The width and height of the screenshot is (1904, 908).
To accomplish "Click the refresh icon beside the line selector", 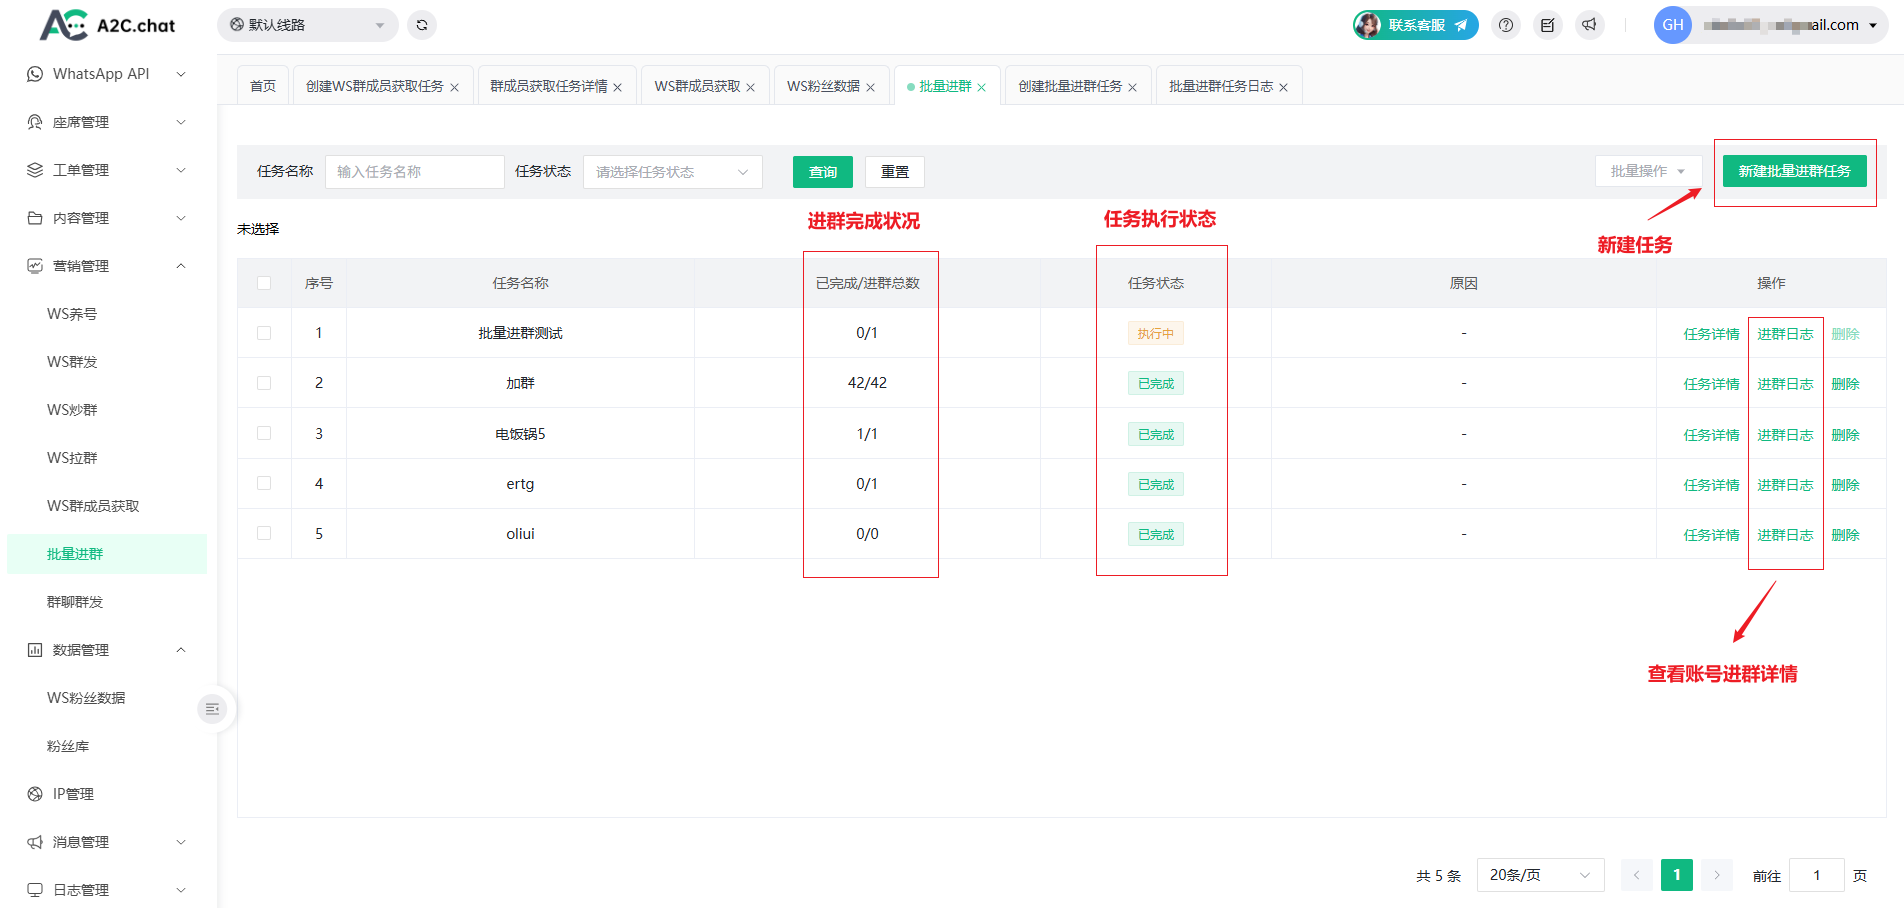I will point(422,25).
